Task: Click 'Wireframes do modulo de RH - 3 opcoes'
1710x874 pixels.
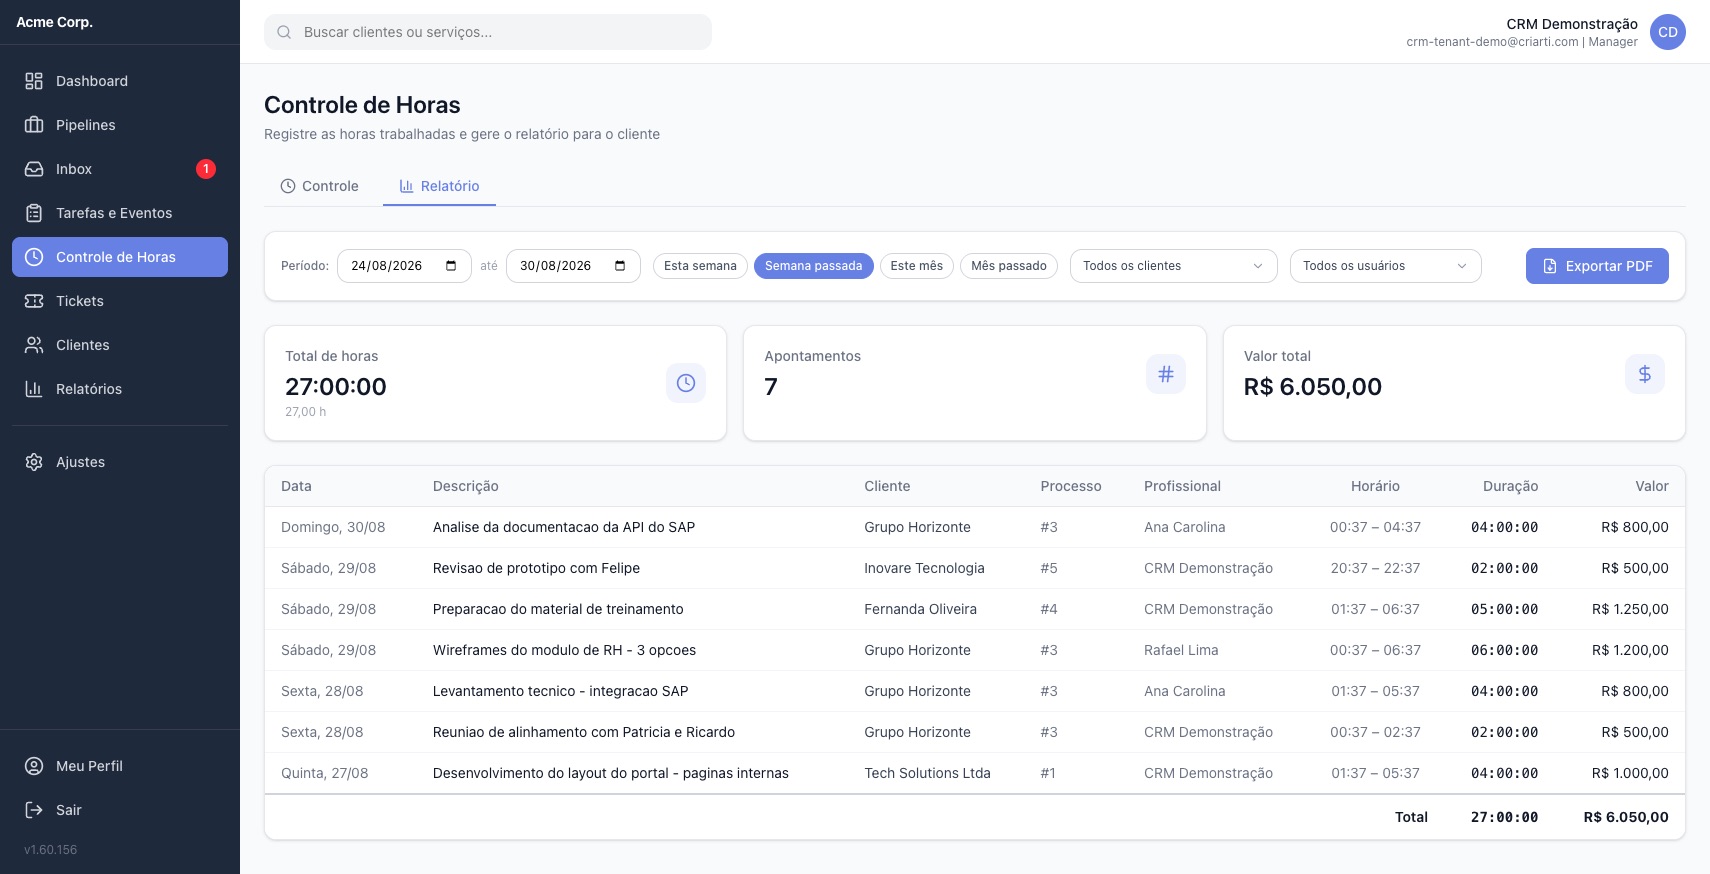Action: [x=564, y=650]
